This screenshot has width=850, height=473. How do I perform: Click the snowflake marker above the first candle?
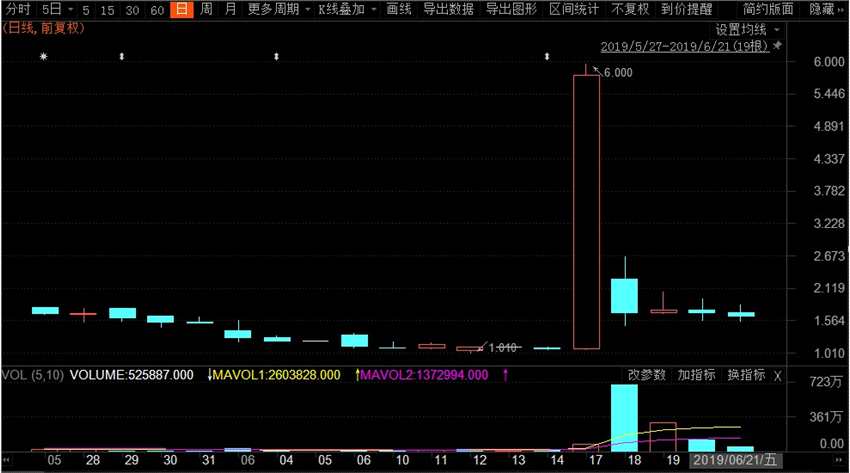point(44,56)
